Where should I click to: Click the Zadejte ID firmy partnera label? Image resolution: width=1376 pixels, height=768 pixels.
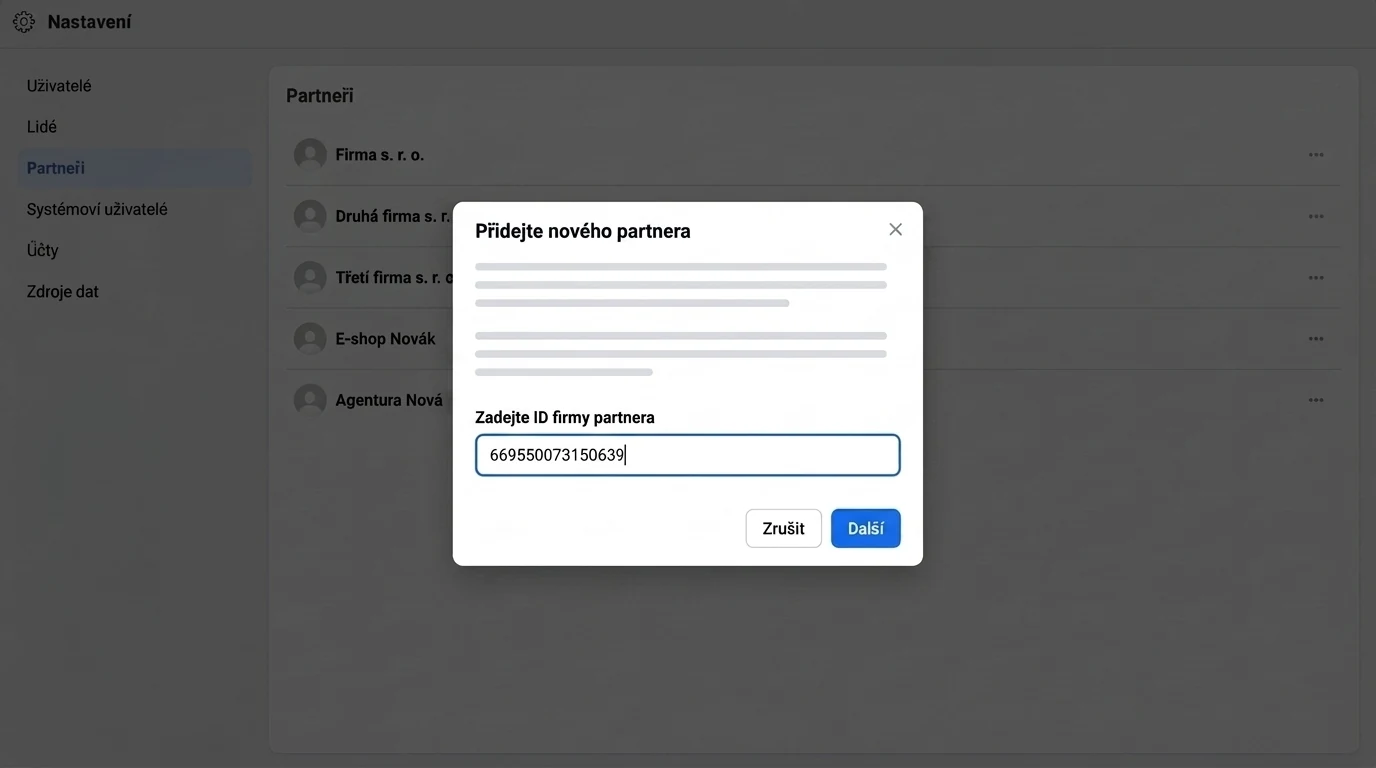pos(565,417)
